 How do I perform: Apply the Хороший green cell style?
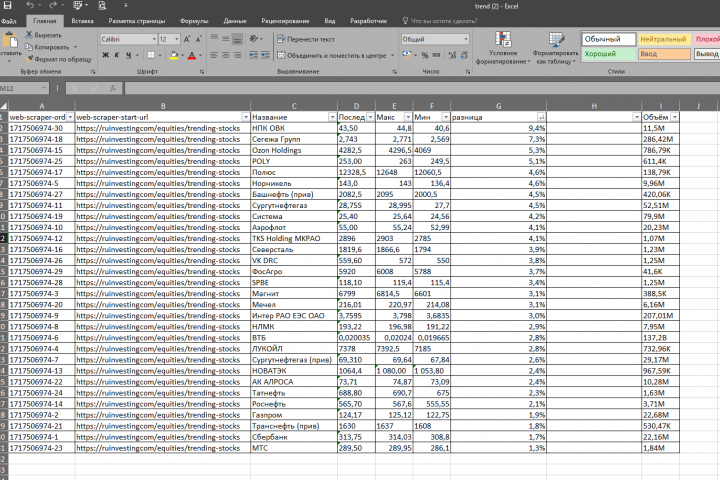click(608, 54)
